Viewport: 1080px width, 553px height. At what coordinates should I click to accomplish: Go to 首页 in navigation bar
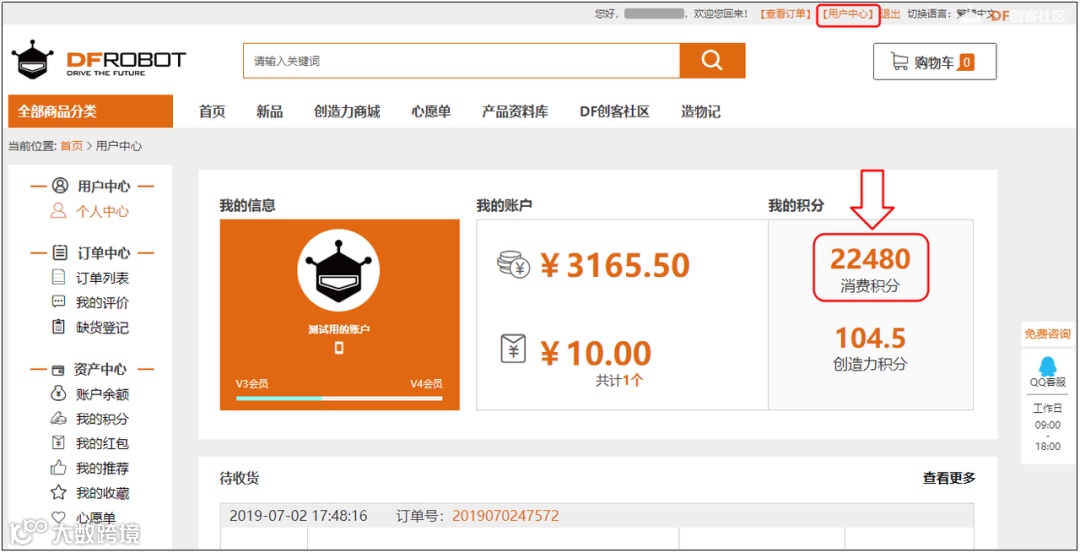pyautogui.click(x=212, y=112)
